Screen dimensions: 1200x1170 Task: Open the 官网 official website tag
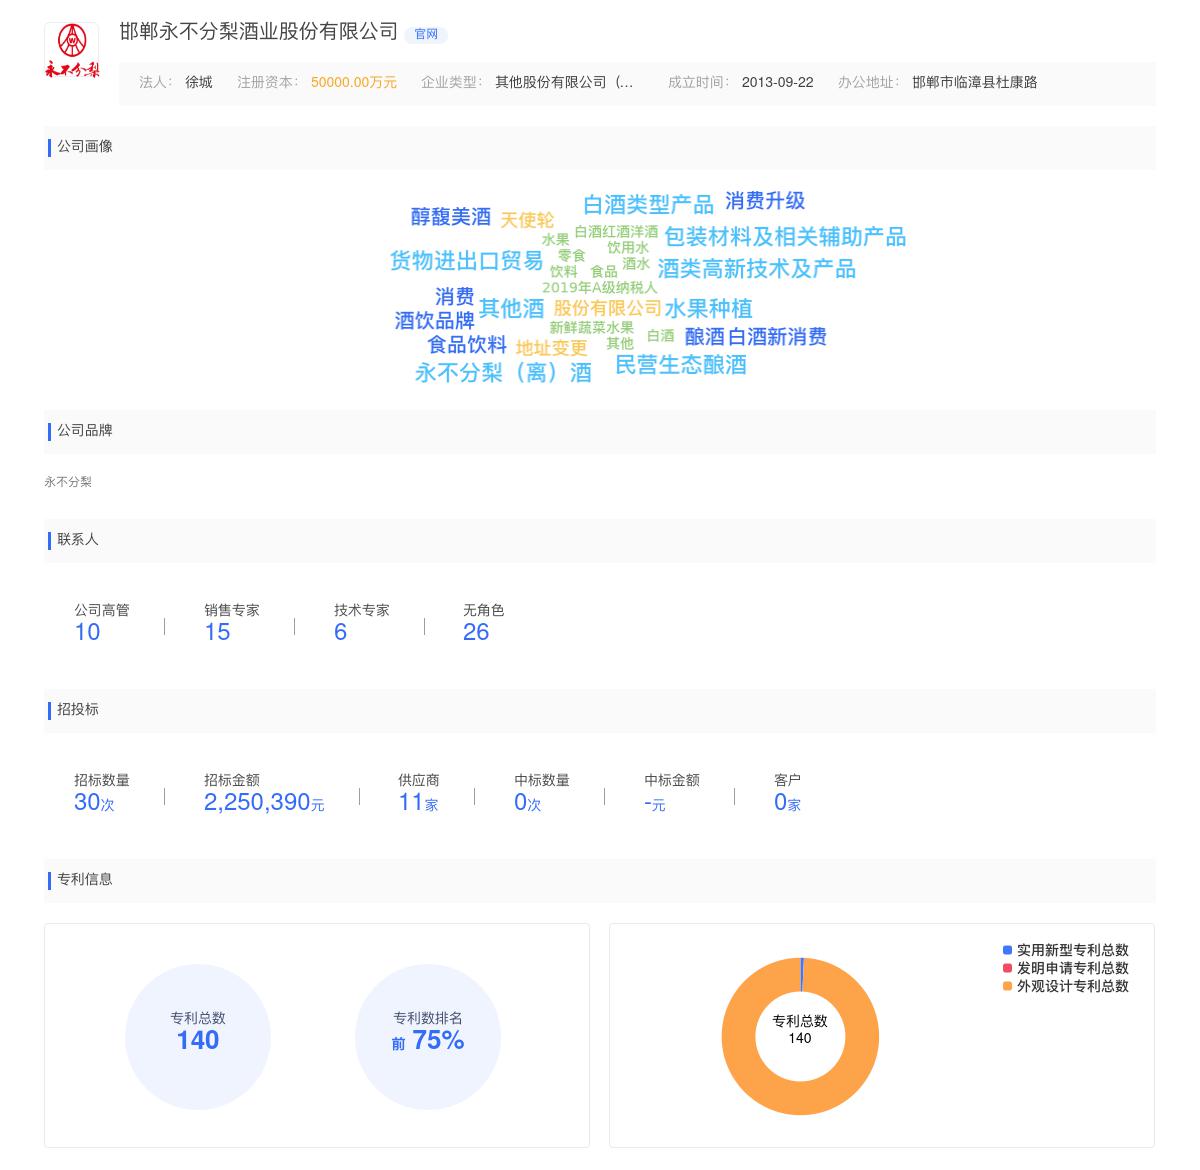click(x=426, y=34)
